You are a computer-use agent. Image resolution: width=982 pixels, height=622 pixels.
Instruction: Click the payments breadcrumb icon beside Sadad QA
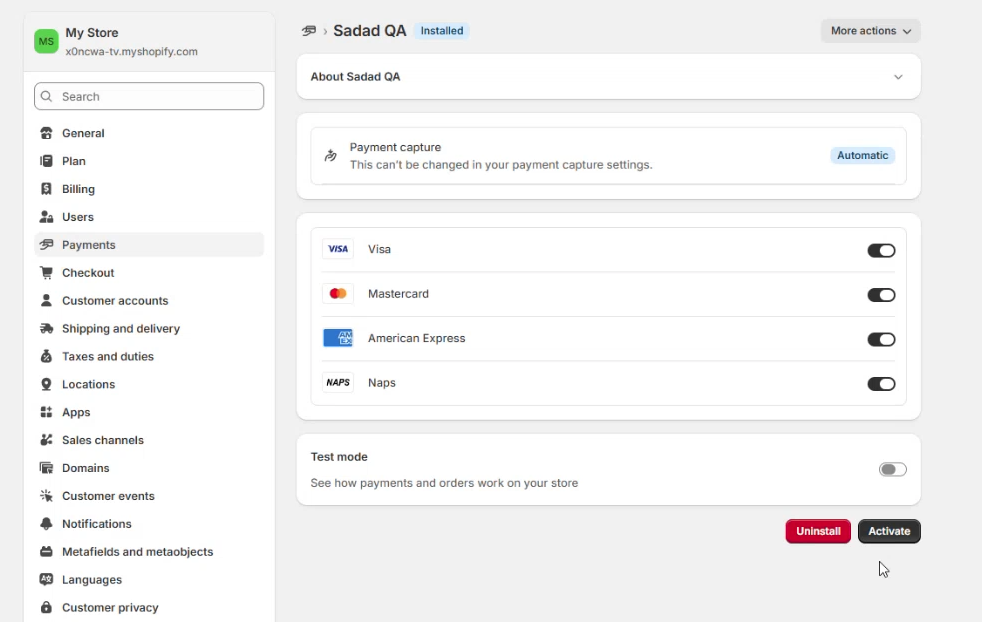[x=309, y=31]
